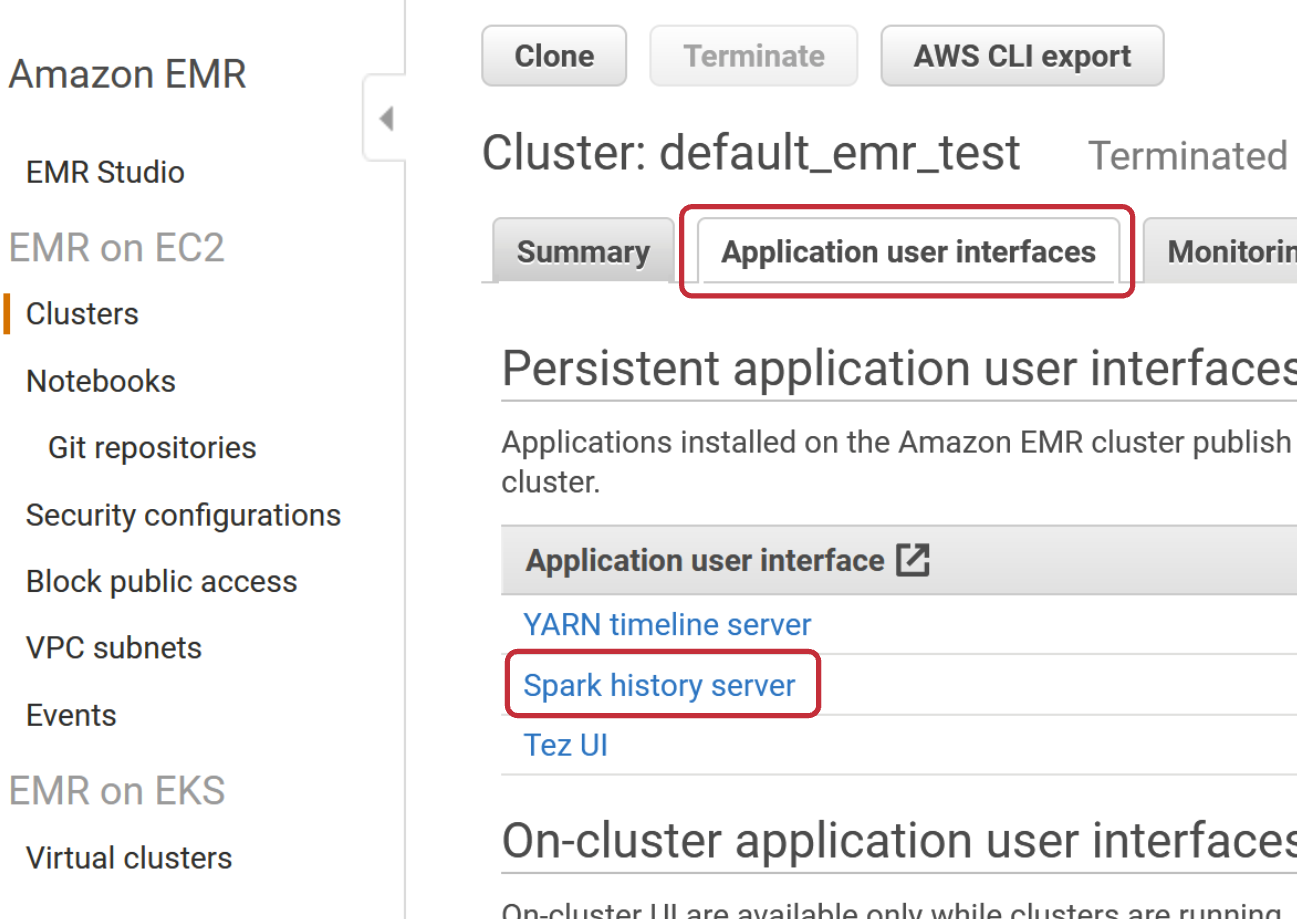
Task: Switch to the Summary tab
Action: tap(583, 252)
